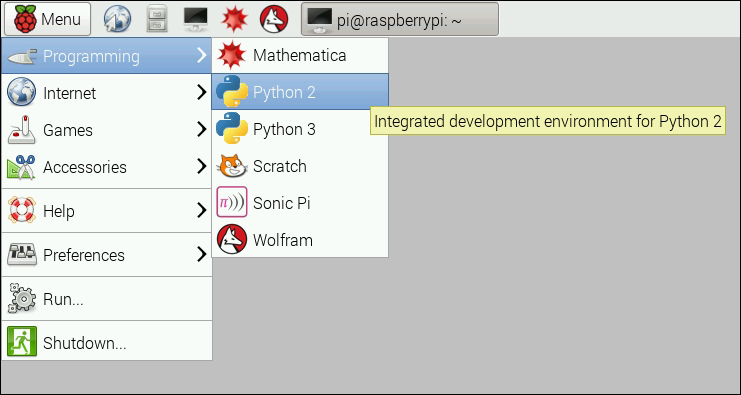Click the Mathematica red spiky icon in the submenu
The height and width of the screenshot is (395, 741).
pyautogui.click(x=232, y=55)
